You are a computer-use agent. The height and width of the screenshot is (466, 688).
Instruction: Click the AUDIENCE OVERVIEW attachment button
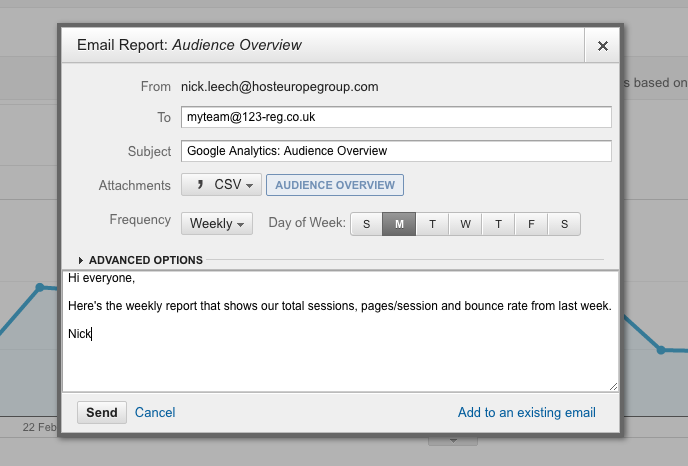335,185
